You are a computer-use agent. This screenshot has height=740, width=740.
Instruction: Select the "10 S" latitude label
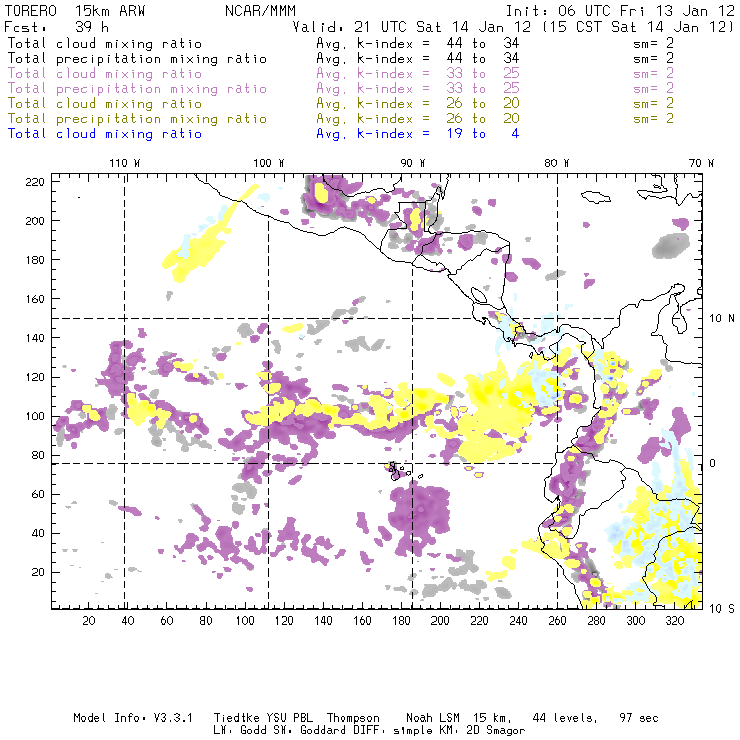(722, 609)
